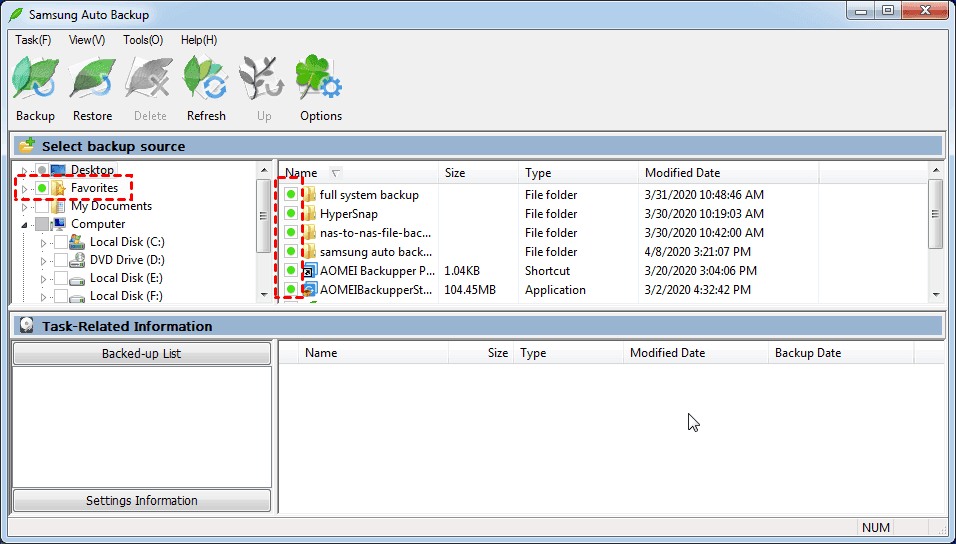This screenshot has width=956, height=544.
Task: Expand the DVD Drive (D:) node
Action: (x=43, y=261)
